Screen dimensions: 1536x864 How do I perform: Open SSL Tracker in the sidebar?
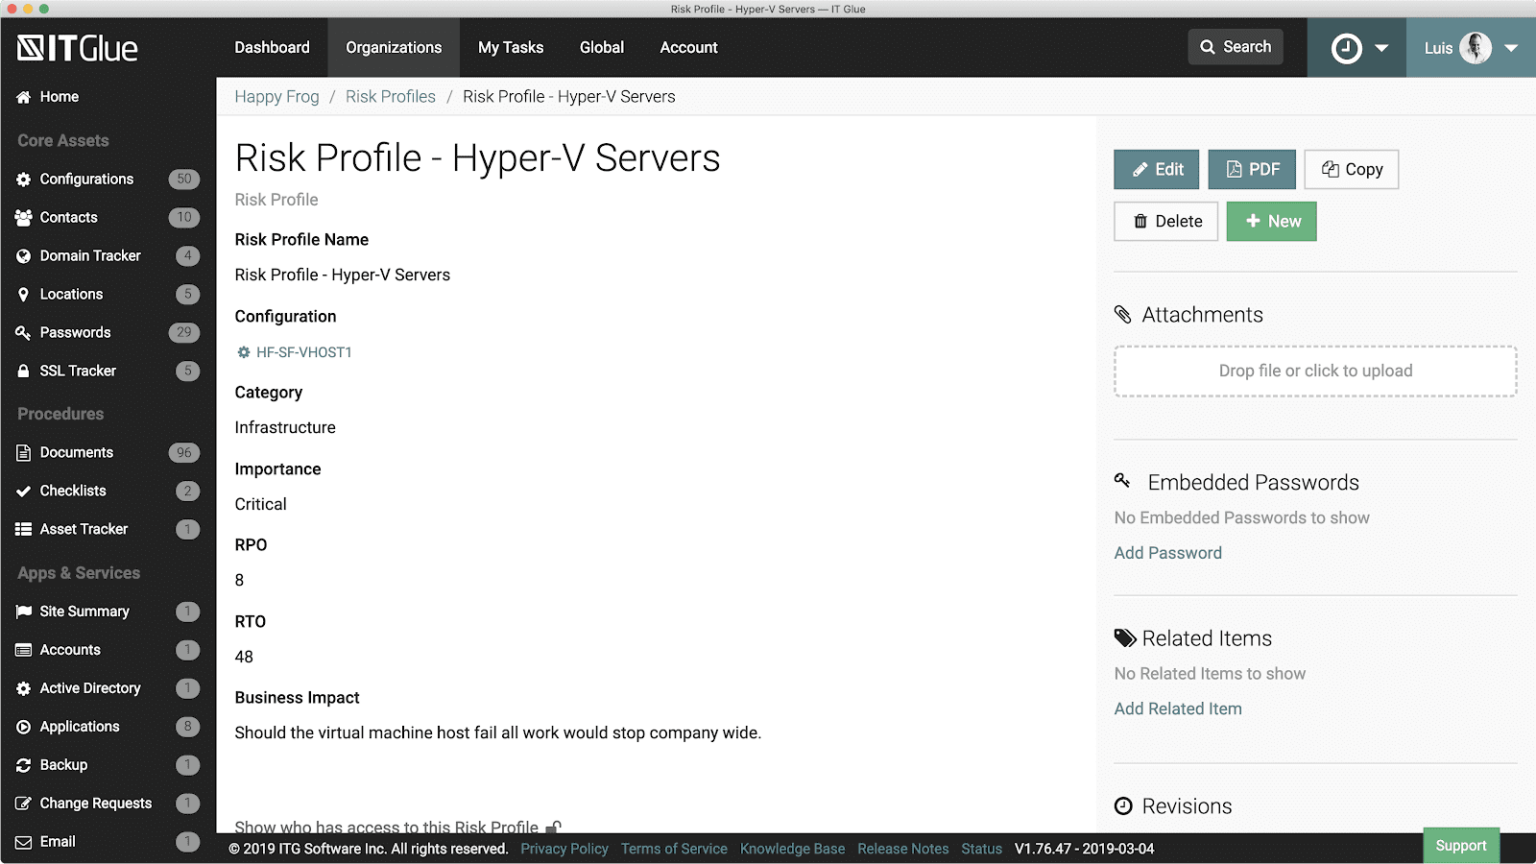coord(77,371)
